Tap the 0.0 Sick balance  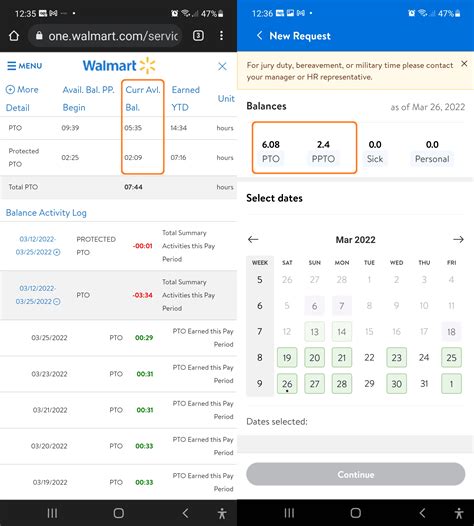[375, 152]
